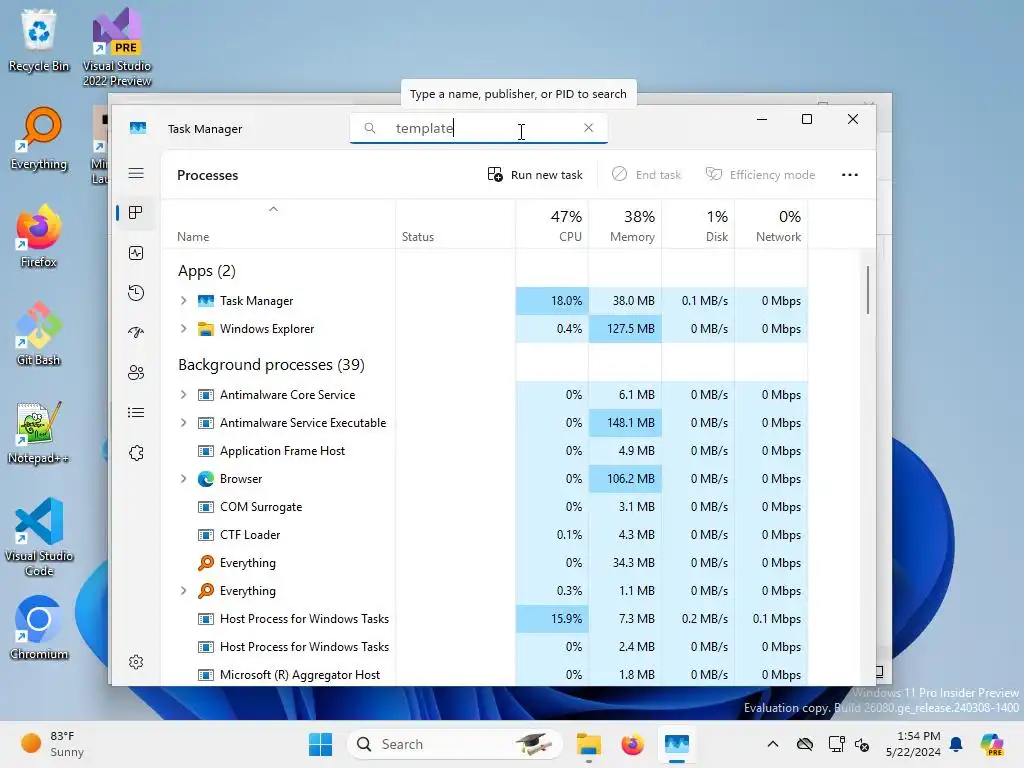Click inside the search box containing template
1024x768 pixels.
click(x=479, y=128)
